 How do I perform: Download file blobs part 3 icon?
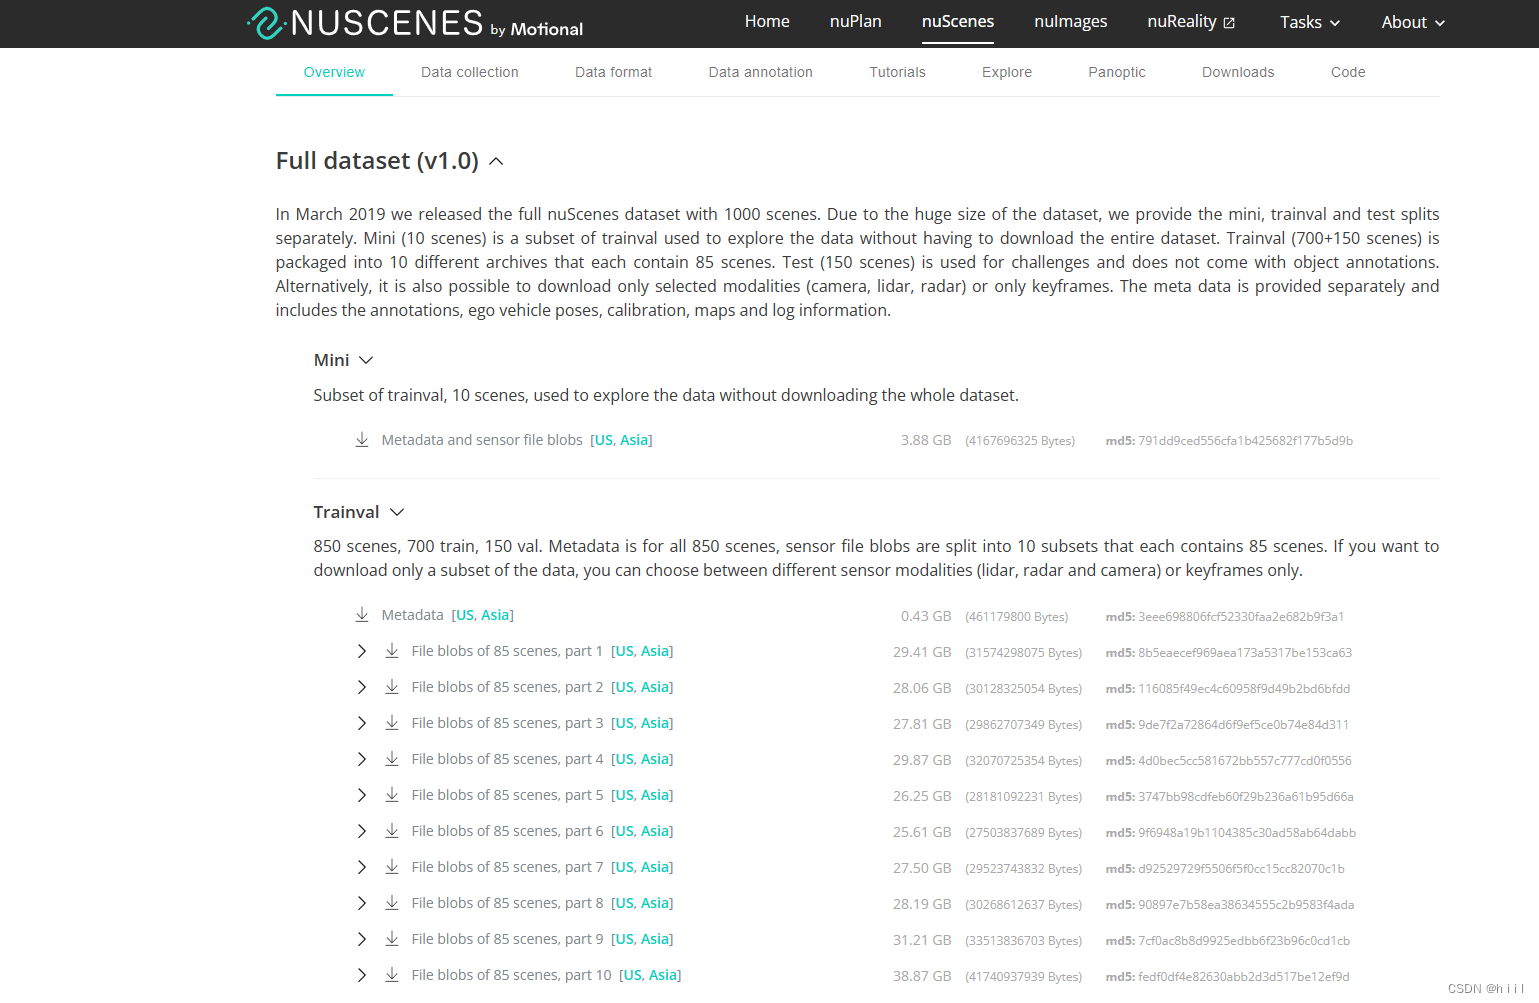[392, 723]
